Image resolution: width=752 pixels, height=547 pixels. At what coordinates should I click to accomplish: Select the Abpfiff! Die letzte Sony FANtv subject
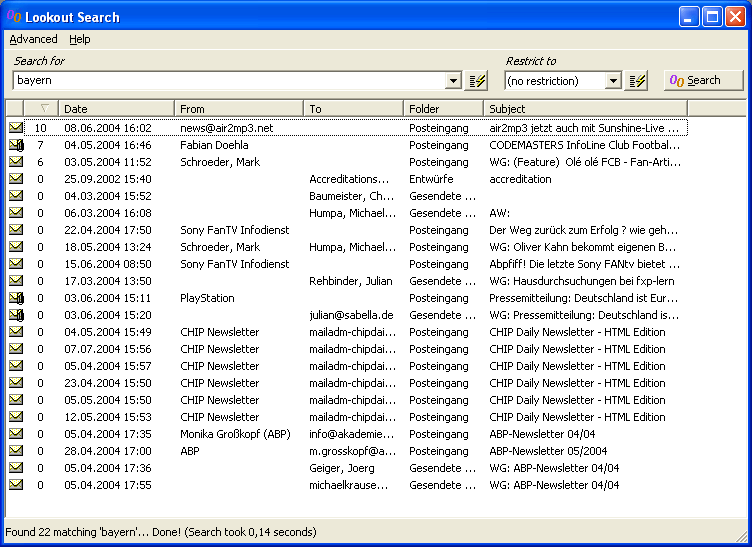(584, 264)
